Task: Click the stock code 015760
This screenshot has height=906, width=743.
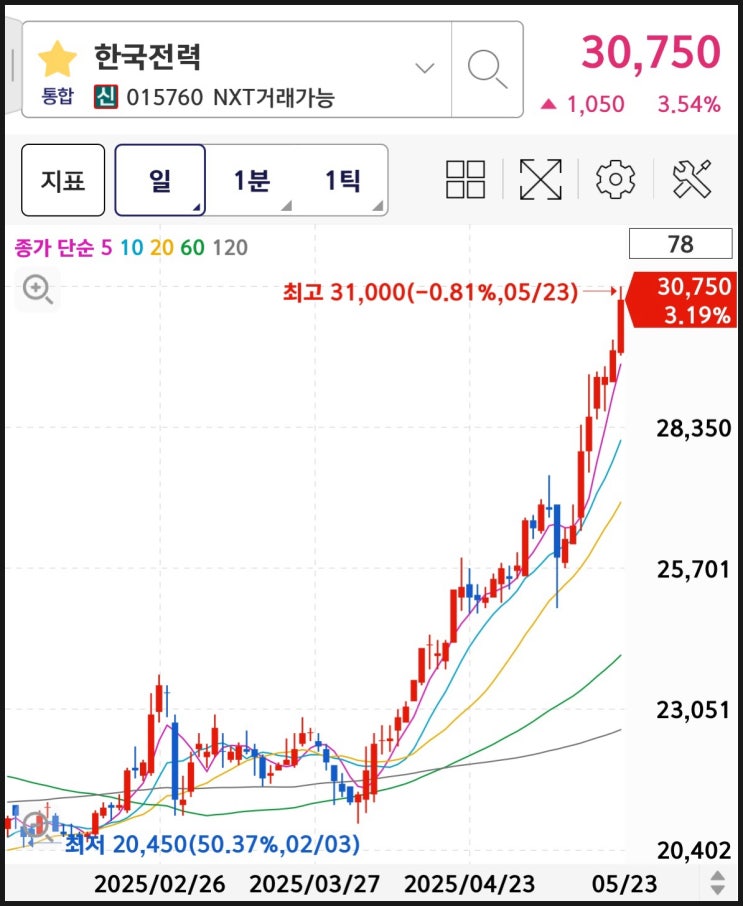Action: pyautogui.click(x=165, y=98)
